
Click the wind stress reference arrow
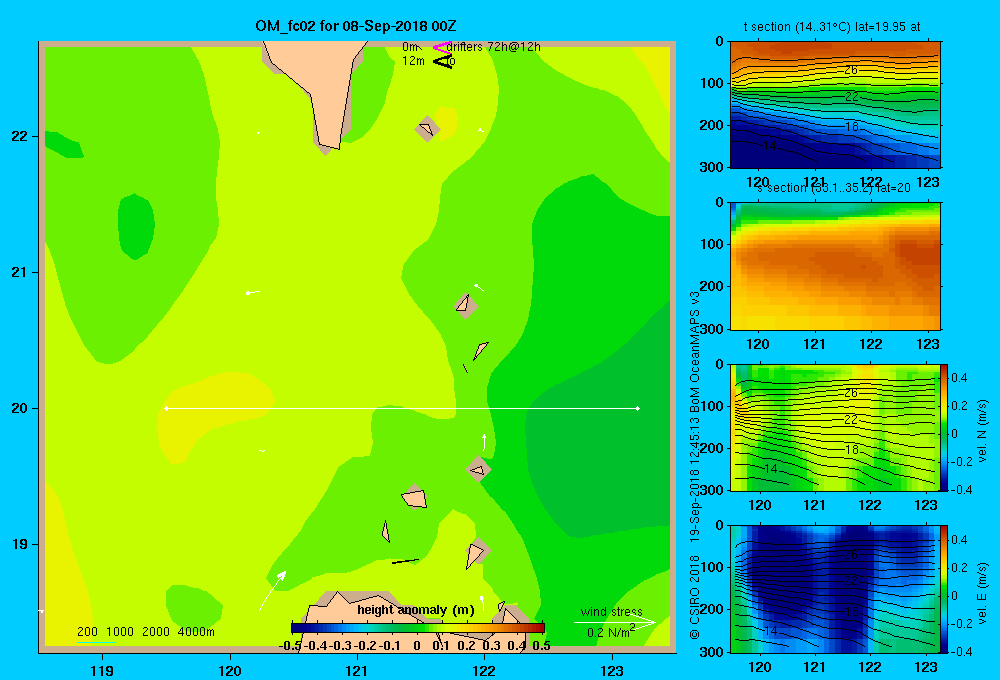pyautogui.click(x=615, y=623)
